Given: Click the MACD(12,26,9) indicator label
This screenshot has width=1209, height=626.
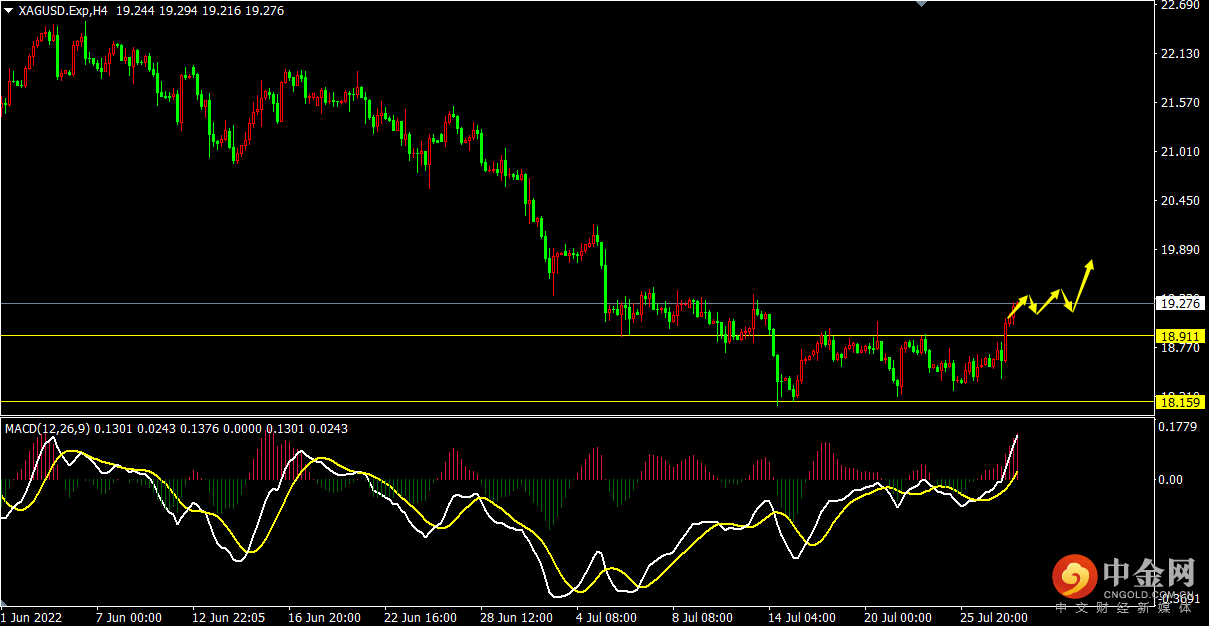Looking at the screenshot, I should point(48,428).
